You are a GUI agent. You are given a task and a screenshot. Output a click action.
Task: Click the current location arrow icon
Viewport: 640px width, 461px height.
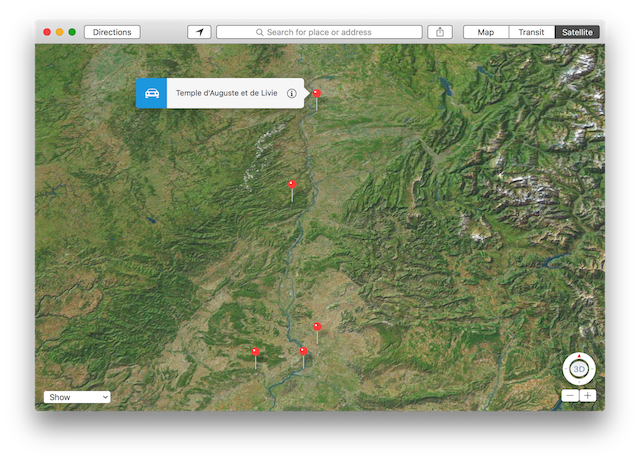[x=199, y=32]
